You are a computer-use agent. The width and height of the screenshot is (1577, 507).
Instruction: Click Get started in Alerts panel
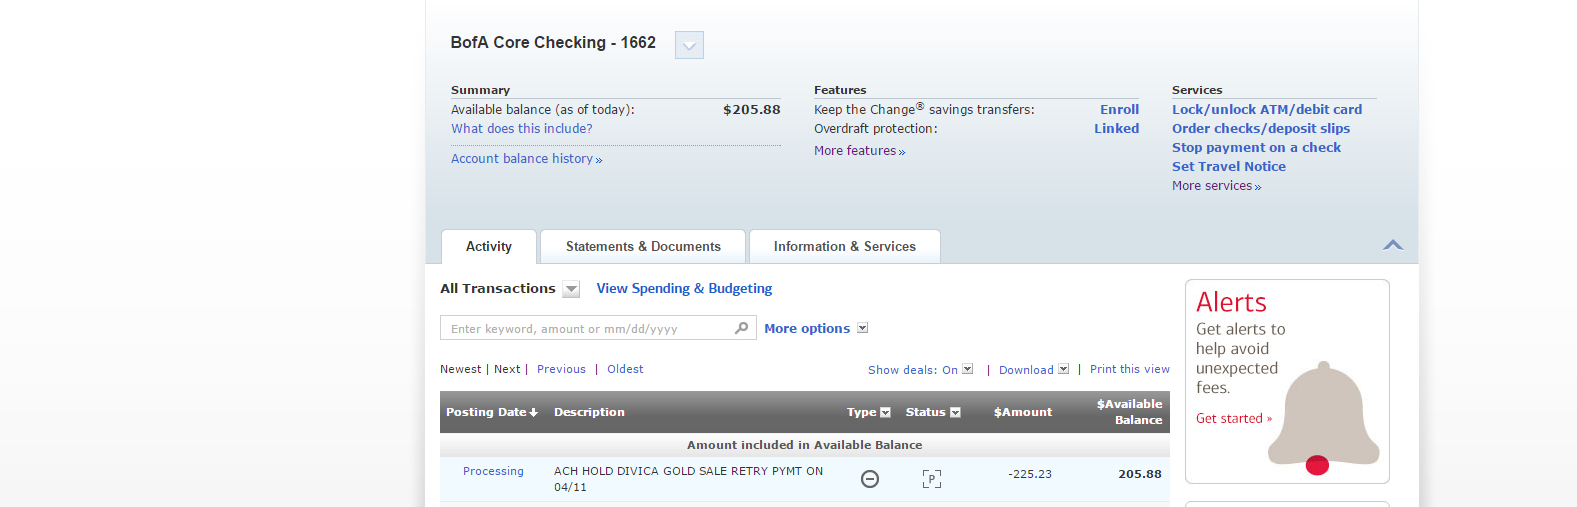[1234, 419]
